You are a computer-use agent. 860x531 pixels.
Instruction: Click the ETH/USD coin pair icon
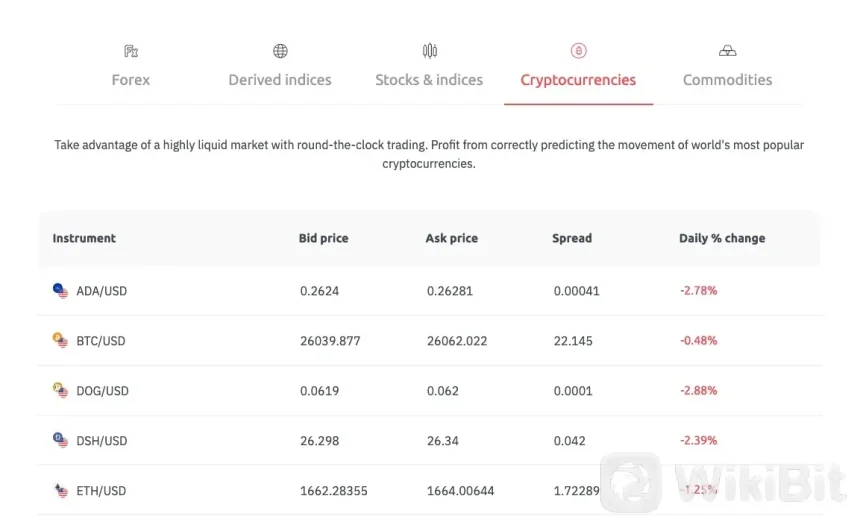[x=61, y=491]
